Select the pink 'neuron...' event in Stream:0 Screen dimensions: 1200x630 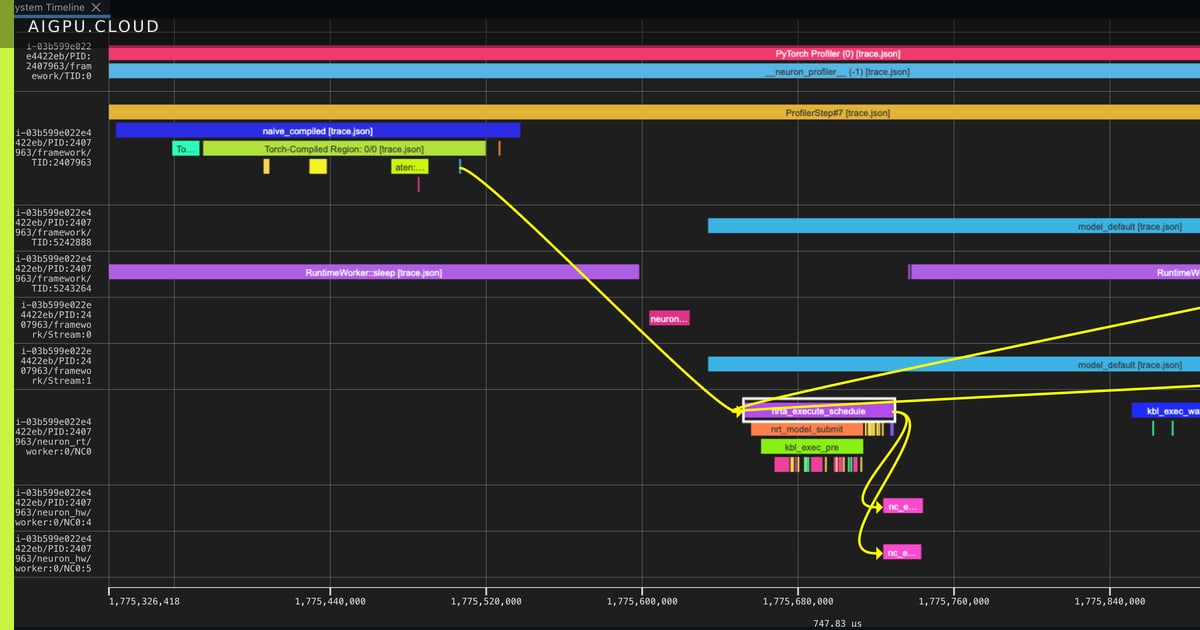tap(669, 319)
